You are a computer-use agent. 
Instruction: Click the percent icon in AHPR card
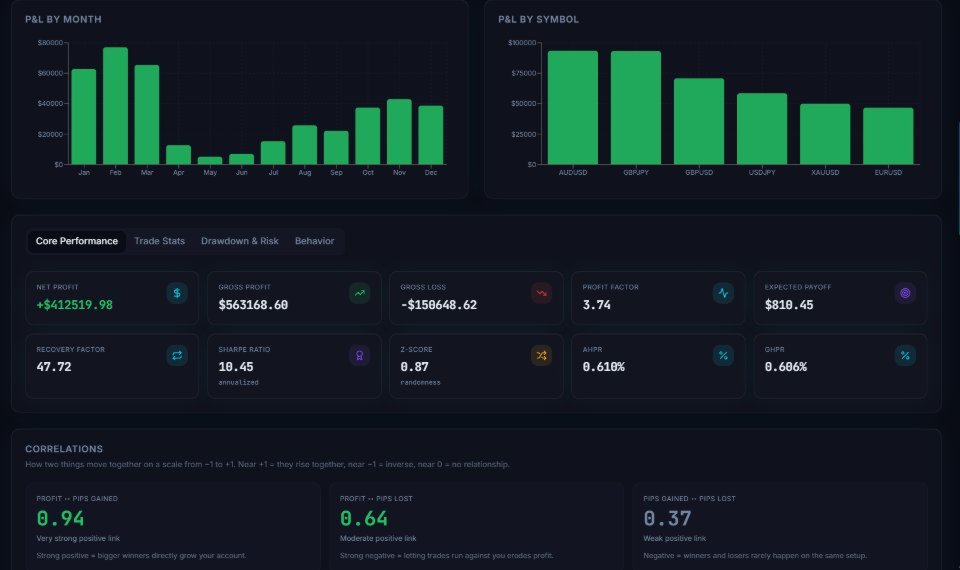(x=723, y=356)
